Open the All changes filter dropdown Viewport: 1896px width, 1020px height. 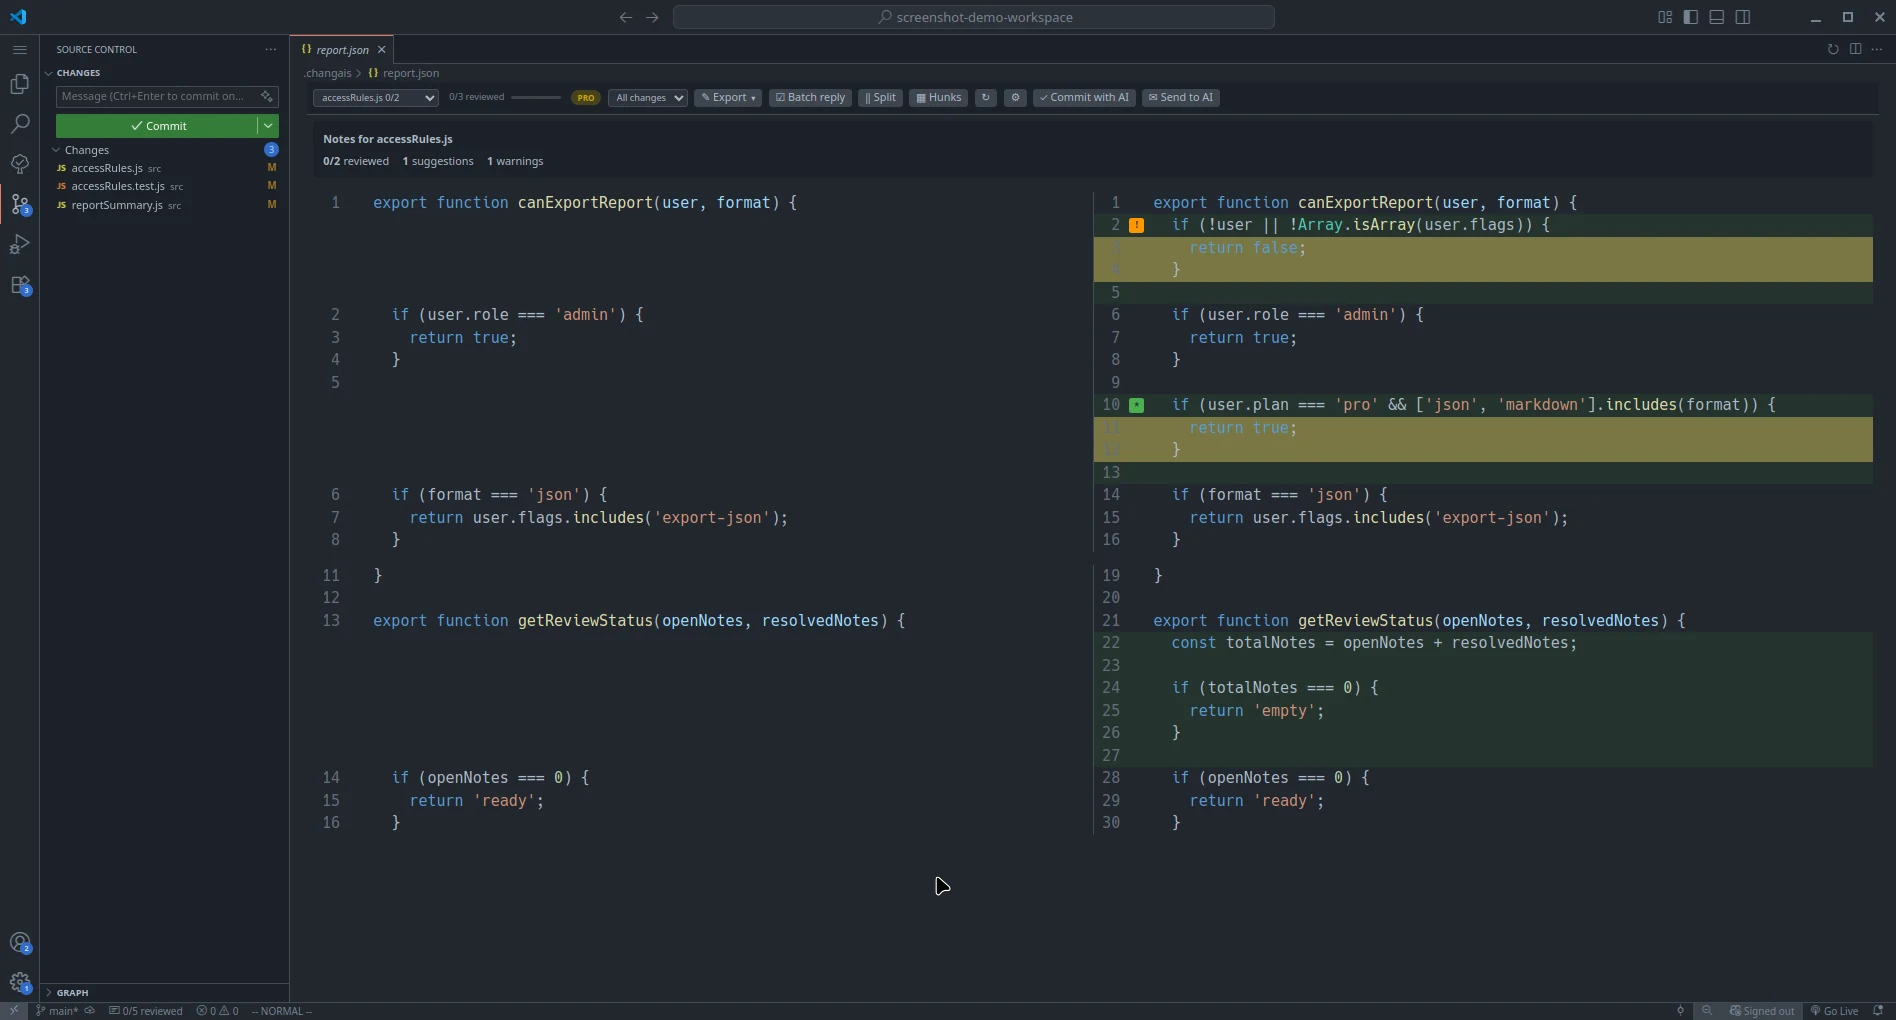648,98
